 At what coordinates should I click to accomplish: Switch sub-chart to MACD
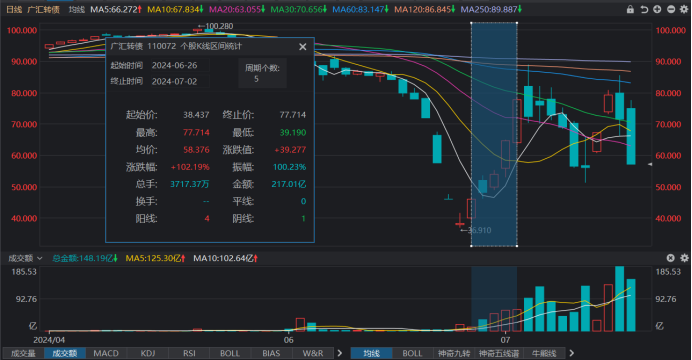106,353
